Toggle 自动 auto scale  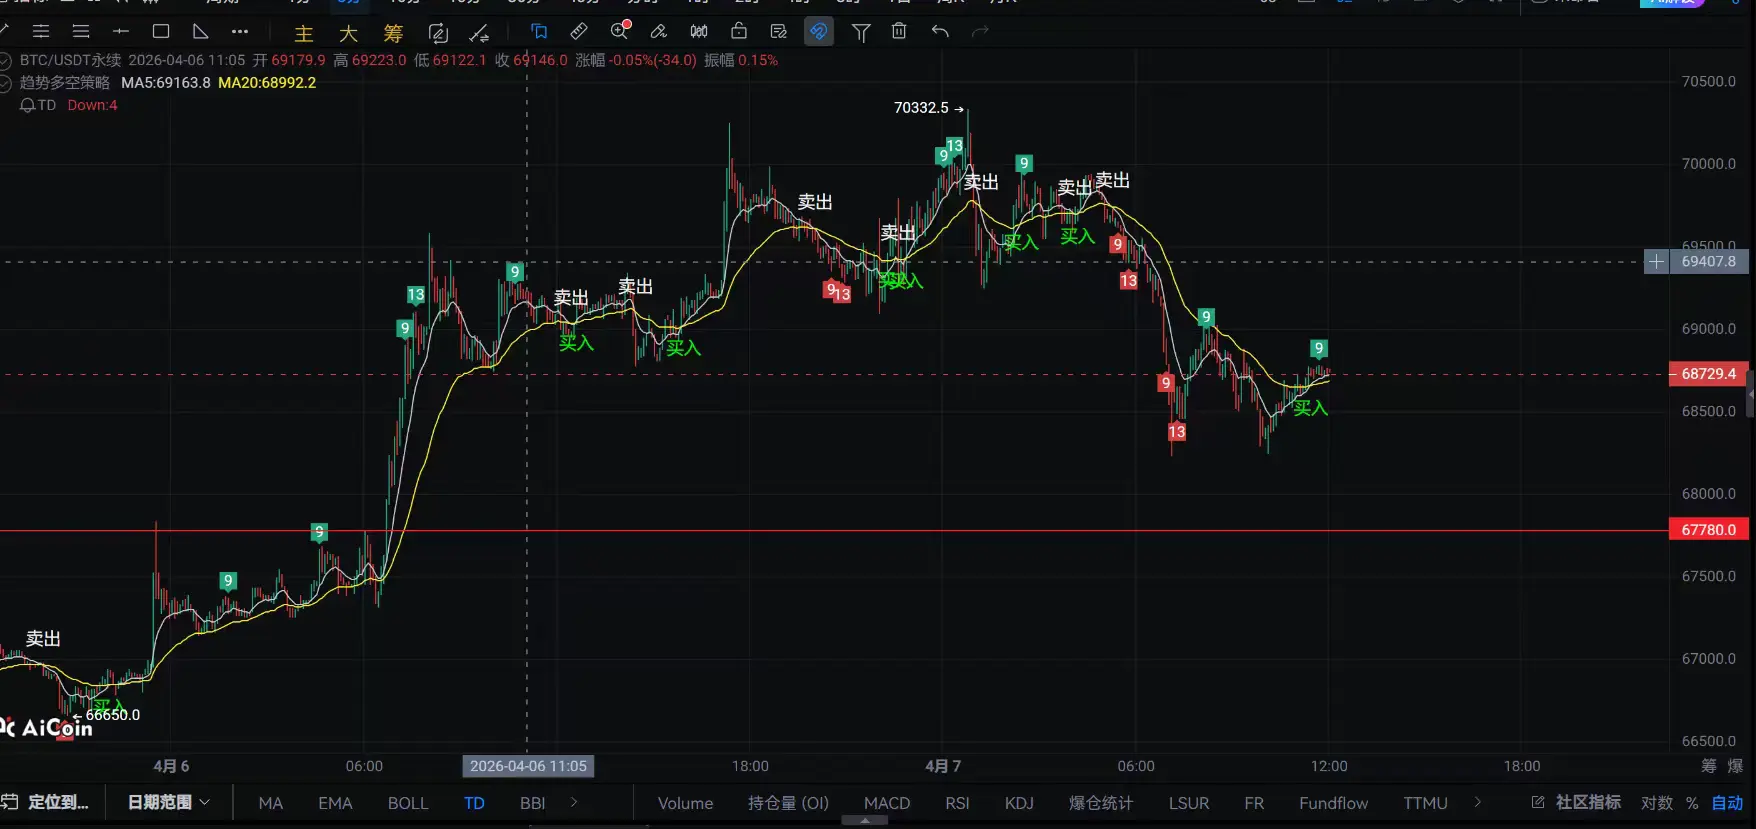pos(1728,803)
